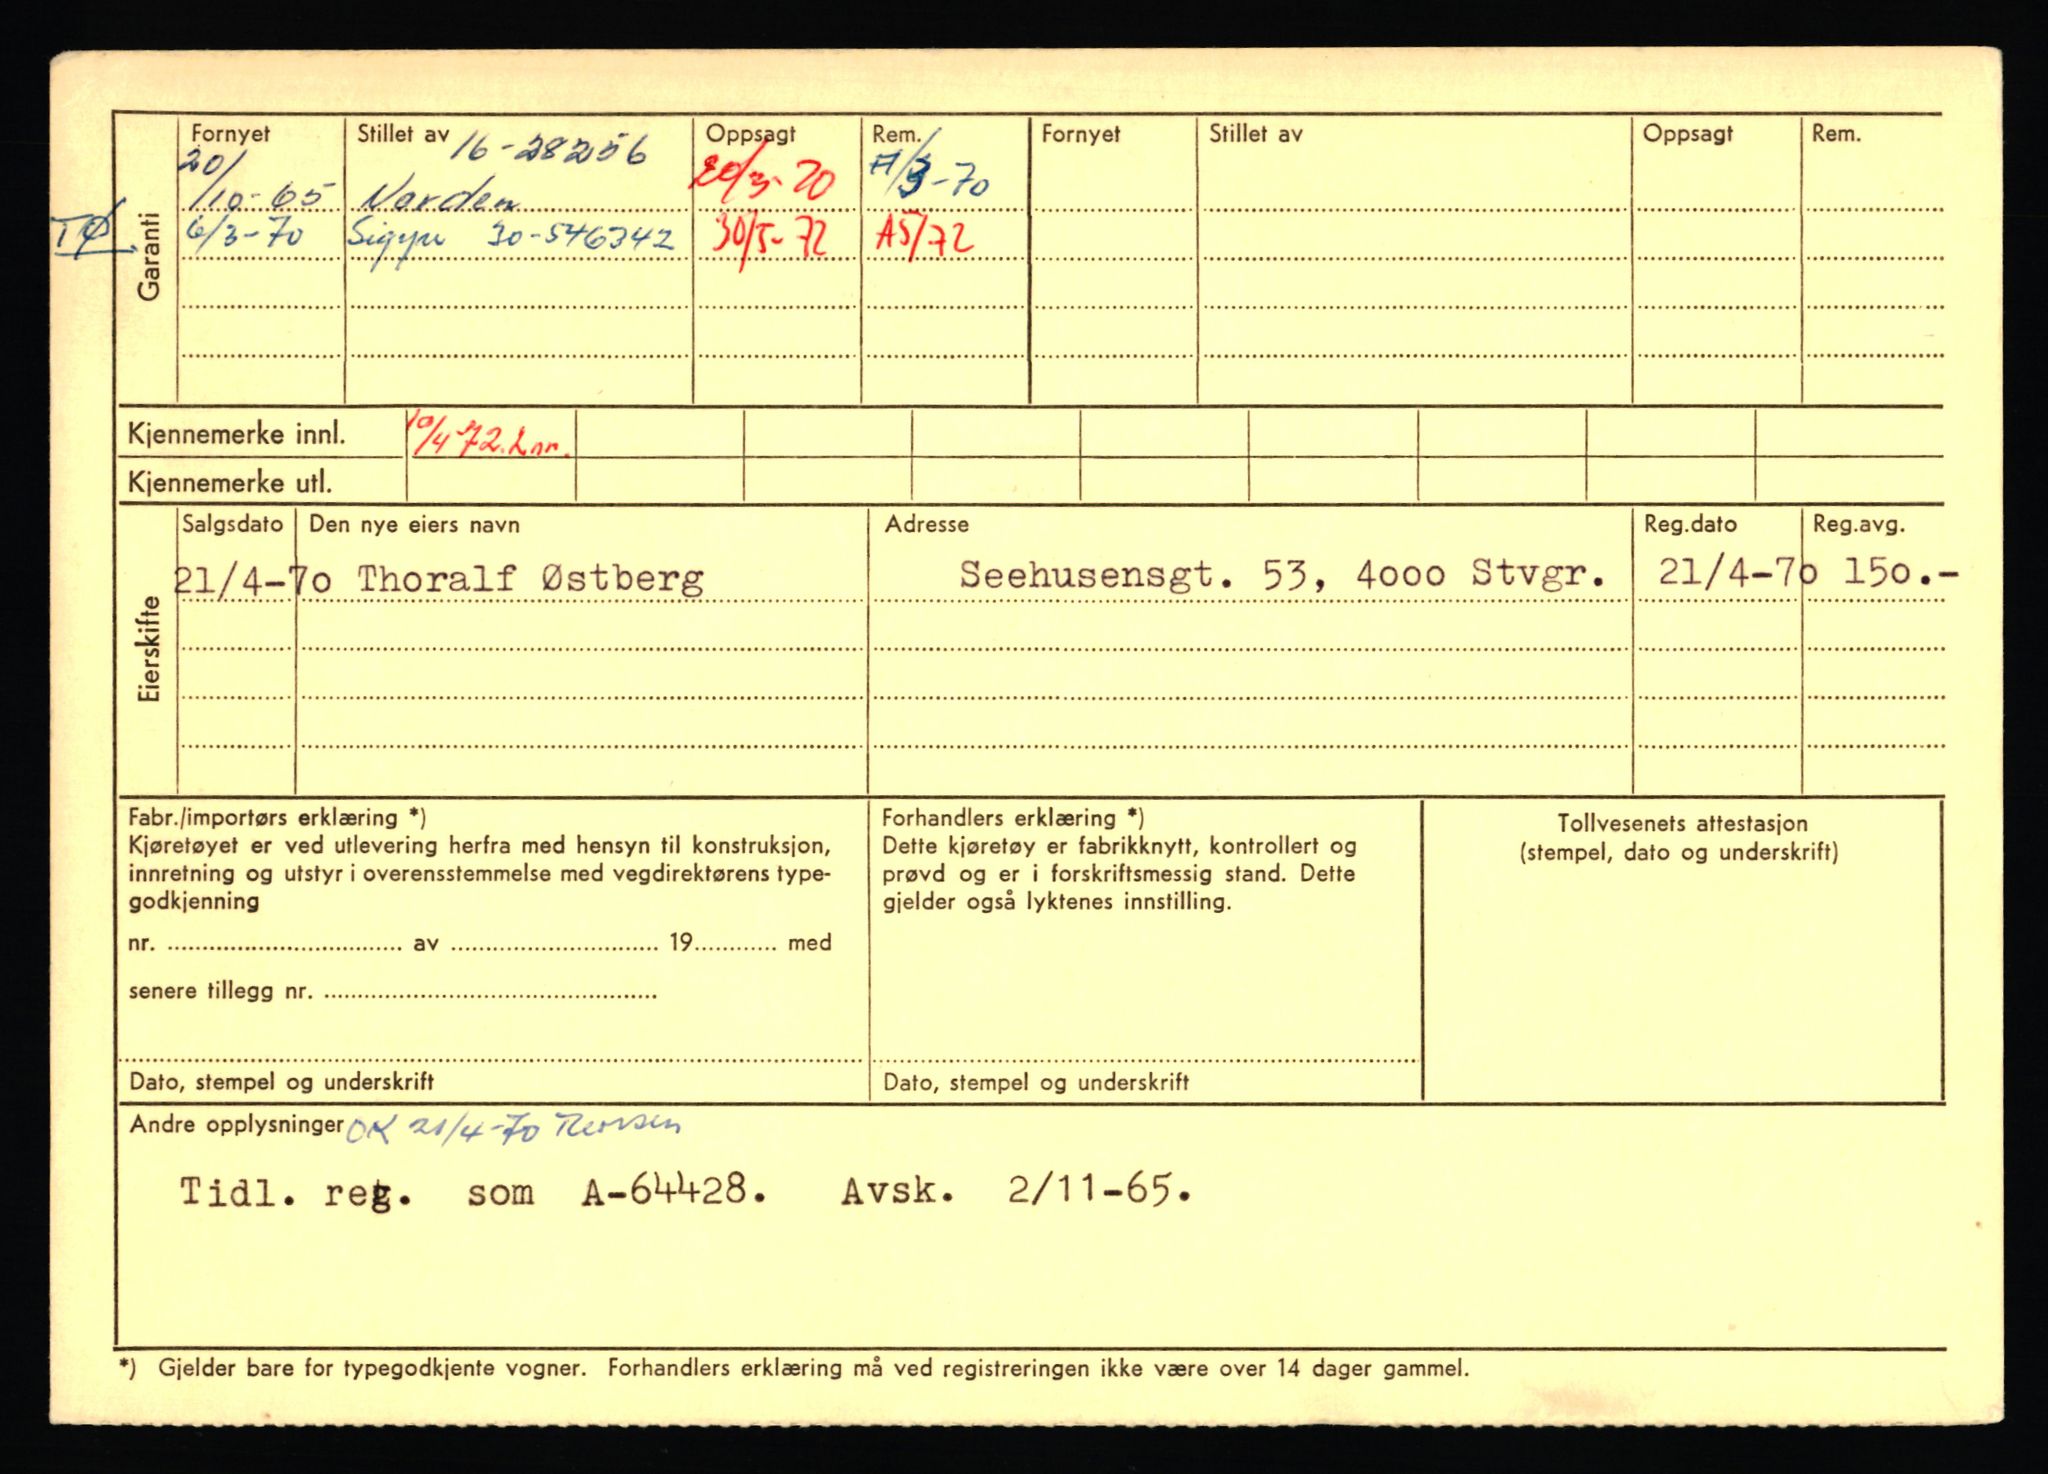Click the 'Adresse' column header
Screen dimensions: 2048x1474
[926, 524]
